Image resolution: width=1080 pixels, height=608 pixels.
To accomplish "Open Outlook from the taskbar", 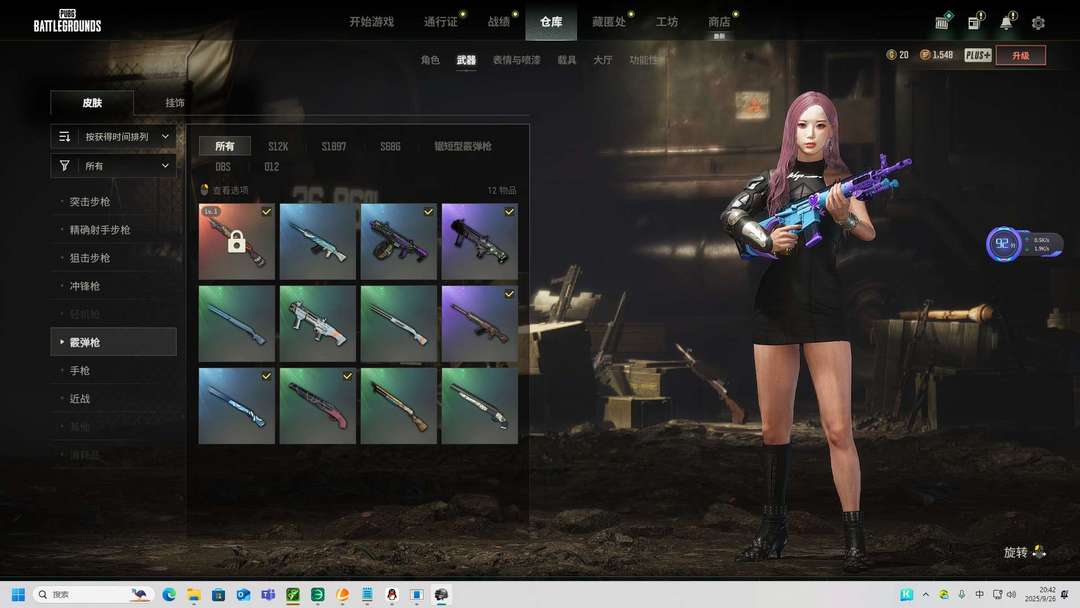I will click(x=243, y=594).
